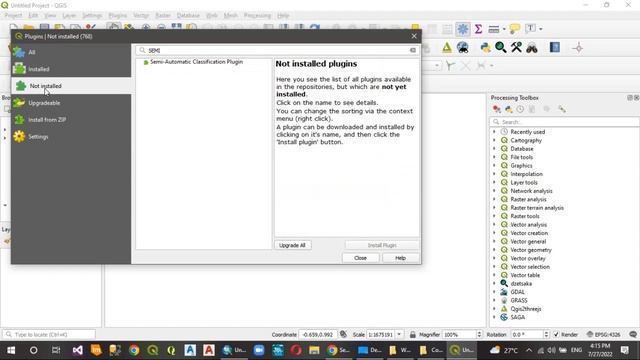Clear the plugin search text
640x360 pixels.
click(413, 50)
